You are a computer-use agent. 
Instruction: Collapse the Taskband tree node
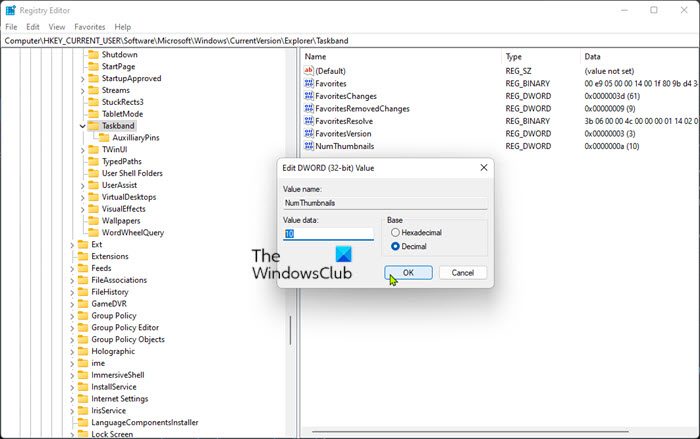click(x=83, y=126)
